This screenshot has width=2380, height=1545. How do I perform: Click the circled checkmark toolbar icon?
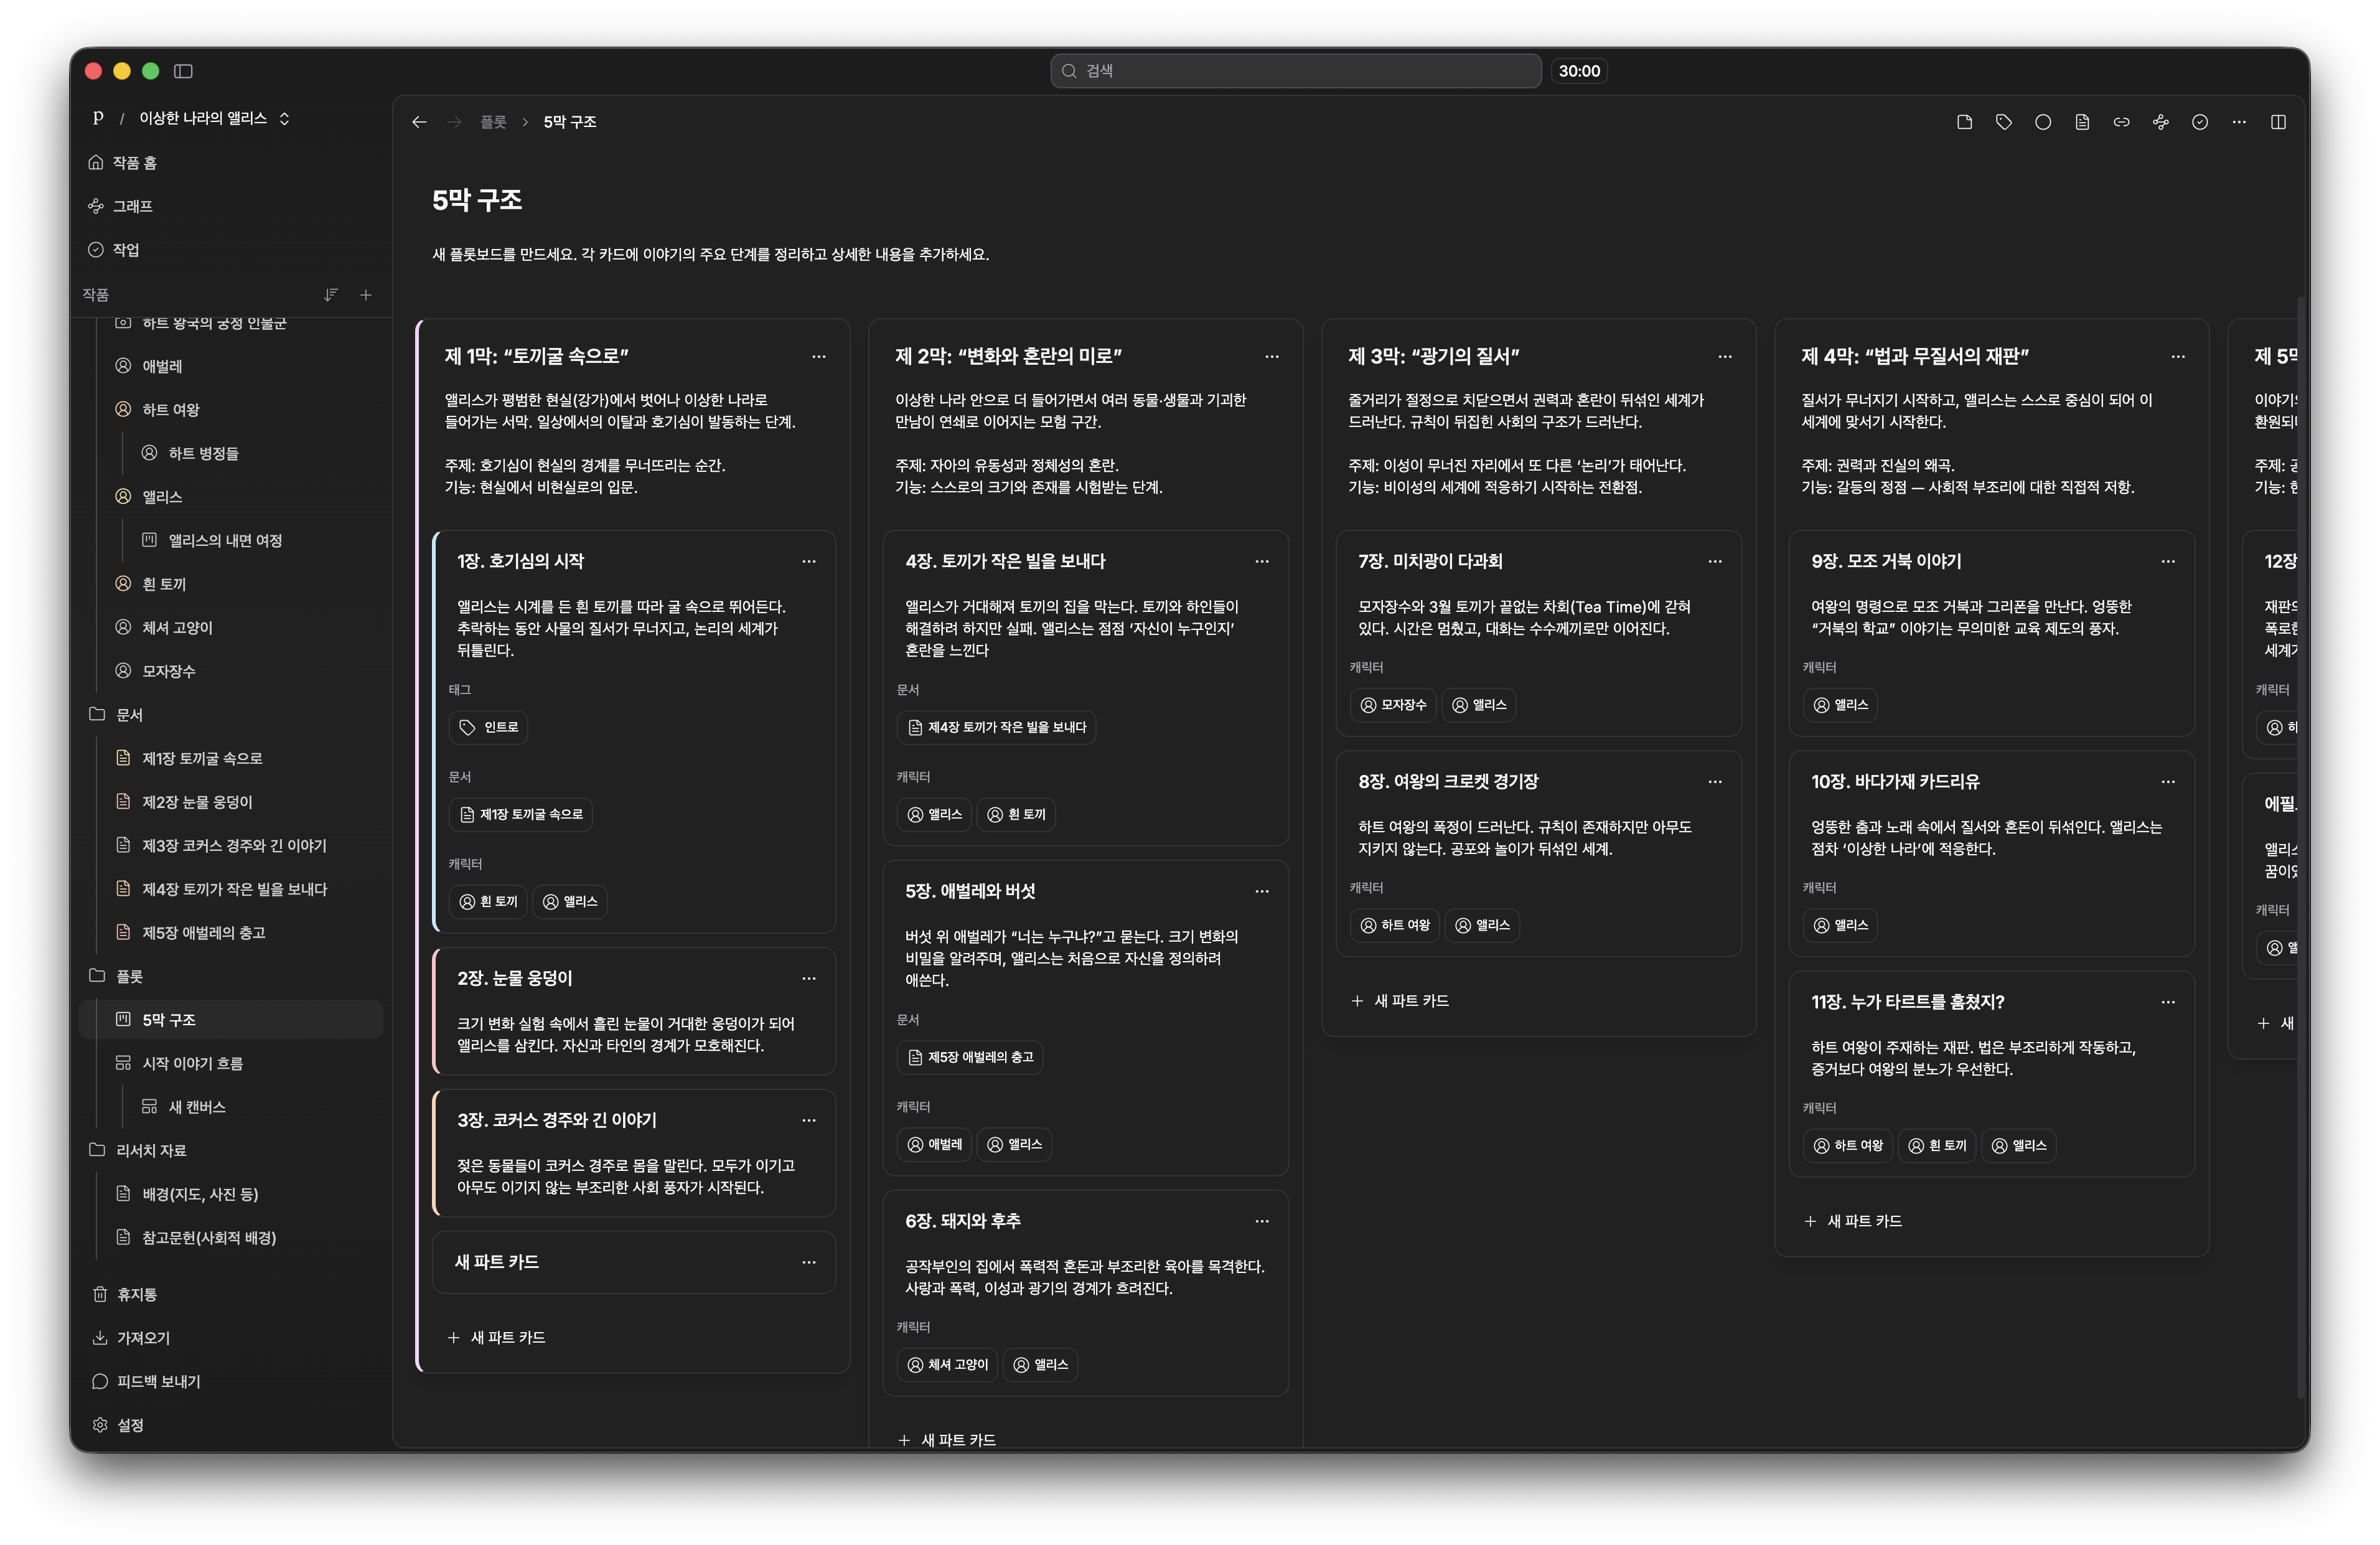(x=2199, y=122)
